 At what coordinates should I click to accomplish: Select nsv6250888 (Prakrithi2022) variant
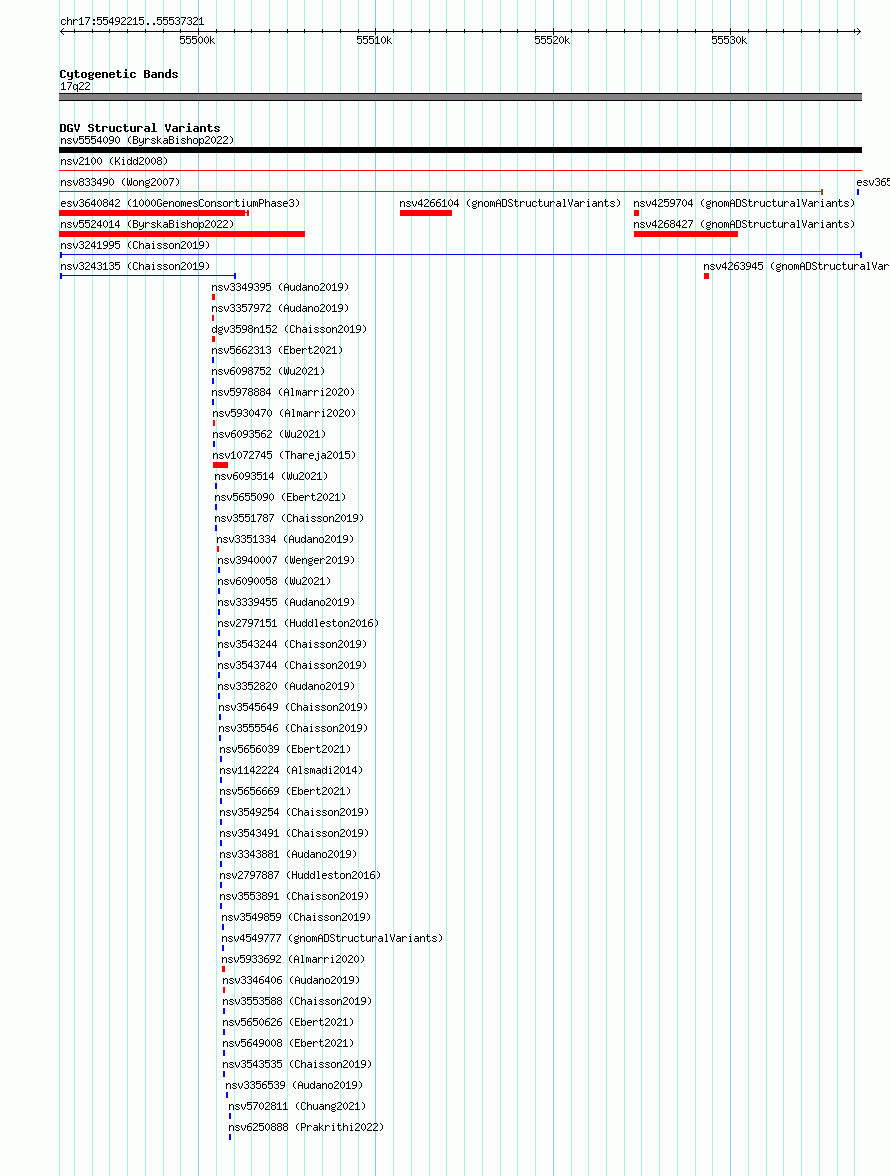[x=306, y=1127]
